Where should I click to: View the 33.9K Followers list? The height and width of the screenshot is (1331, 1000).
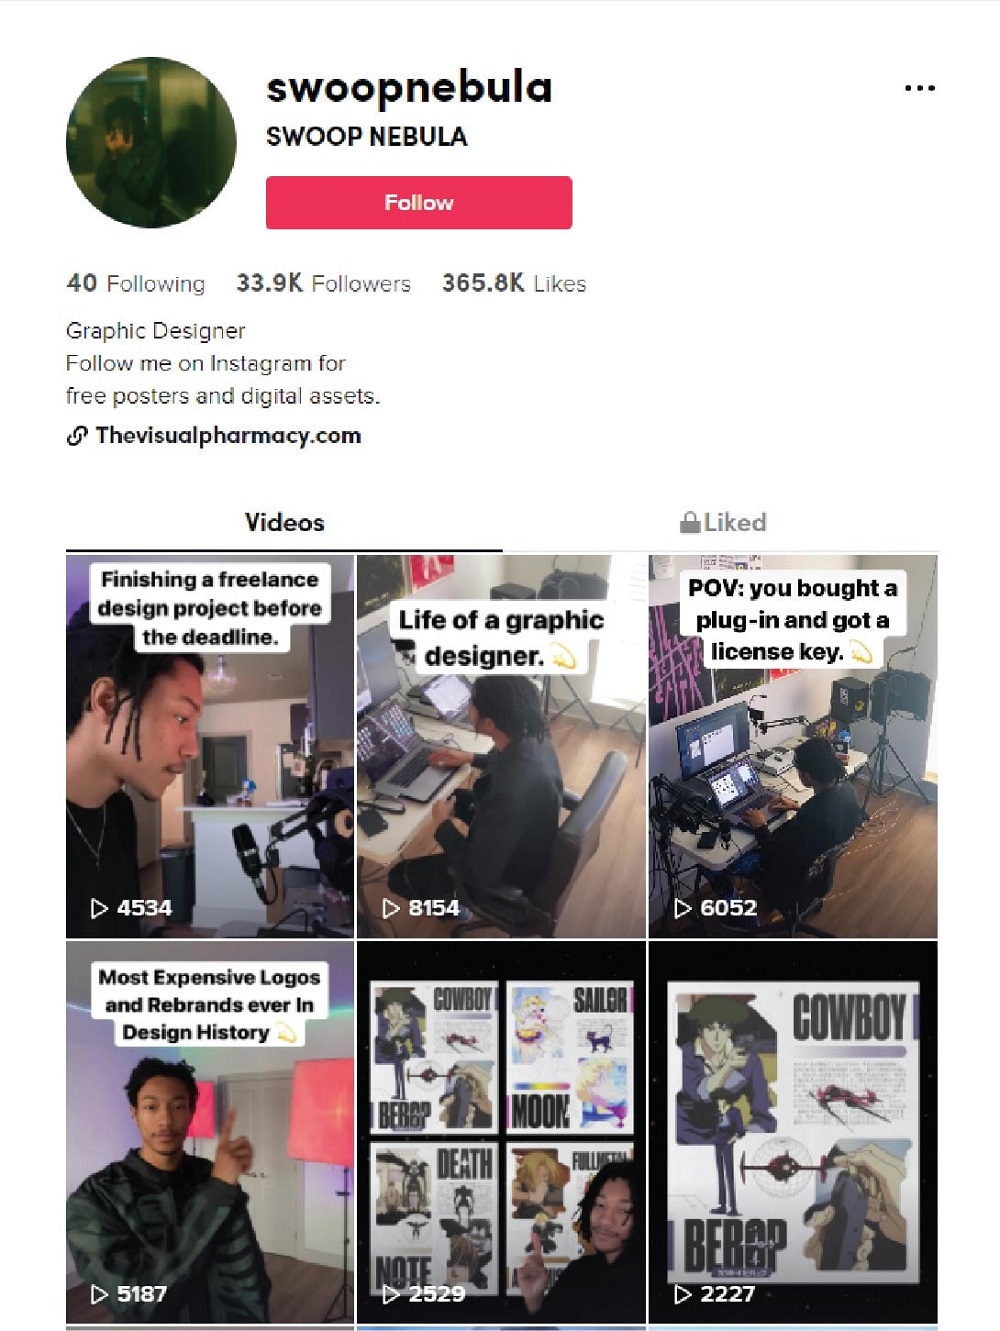point(323,284)
